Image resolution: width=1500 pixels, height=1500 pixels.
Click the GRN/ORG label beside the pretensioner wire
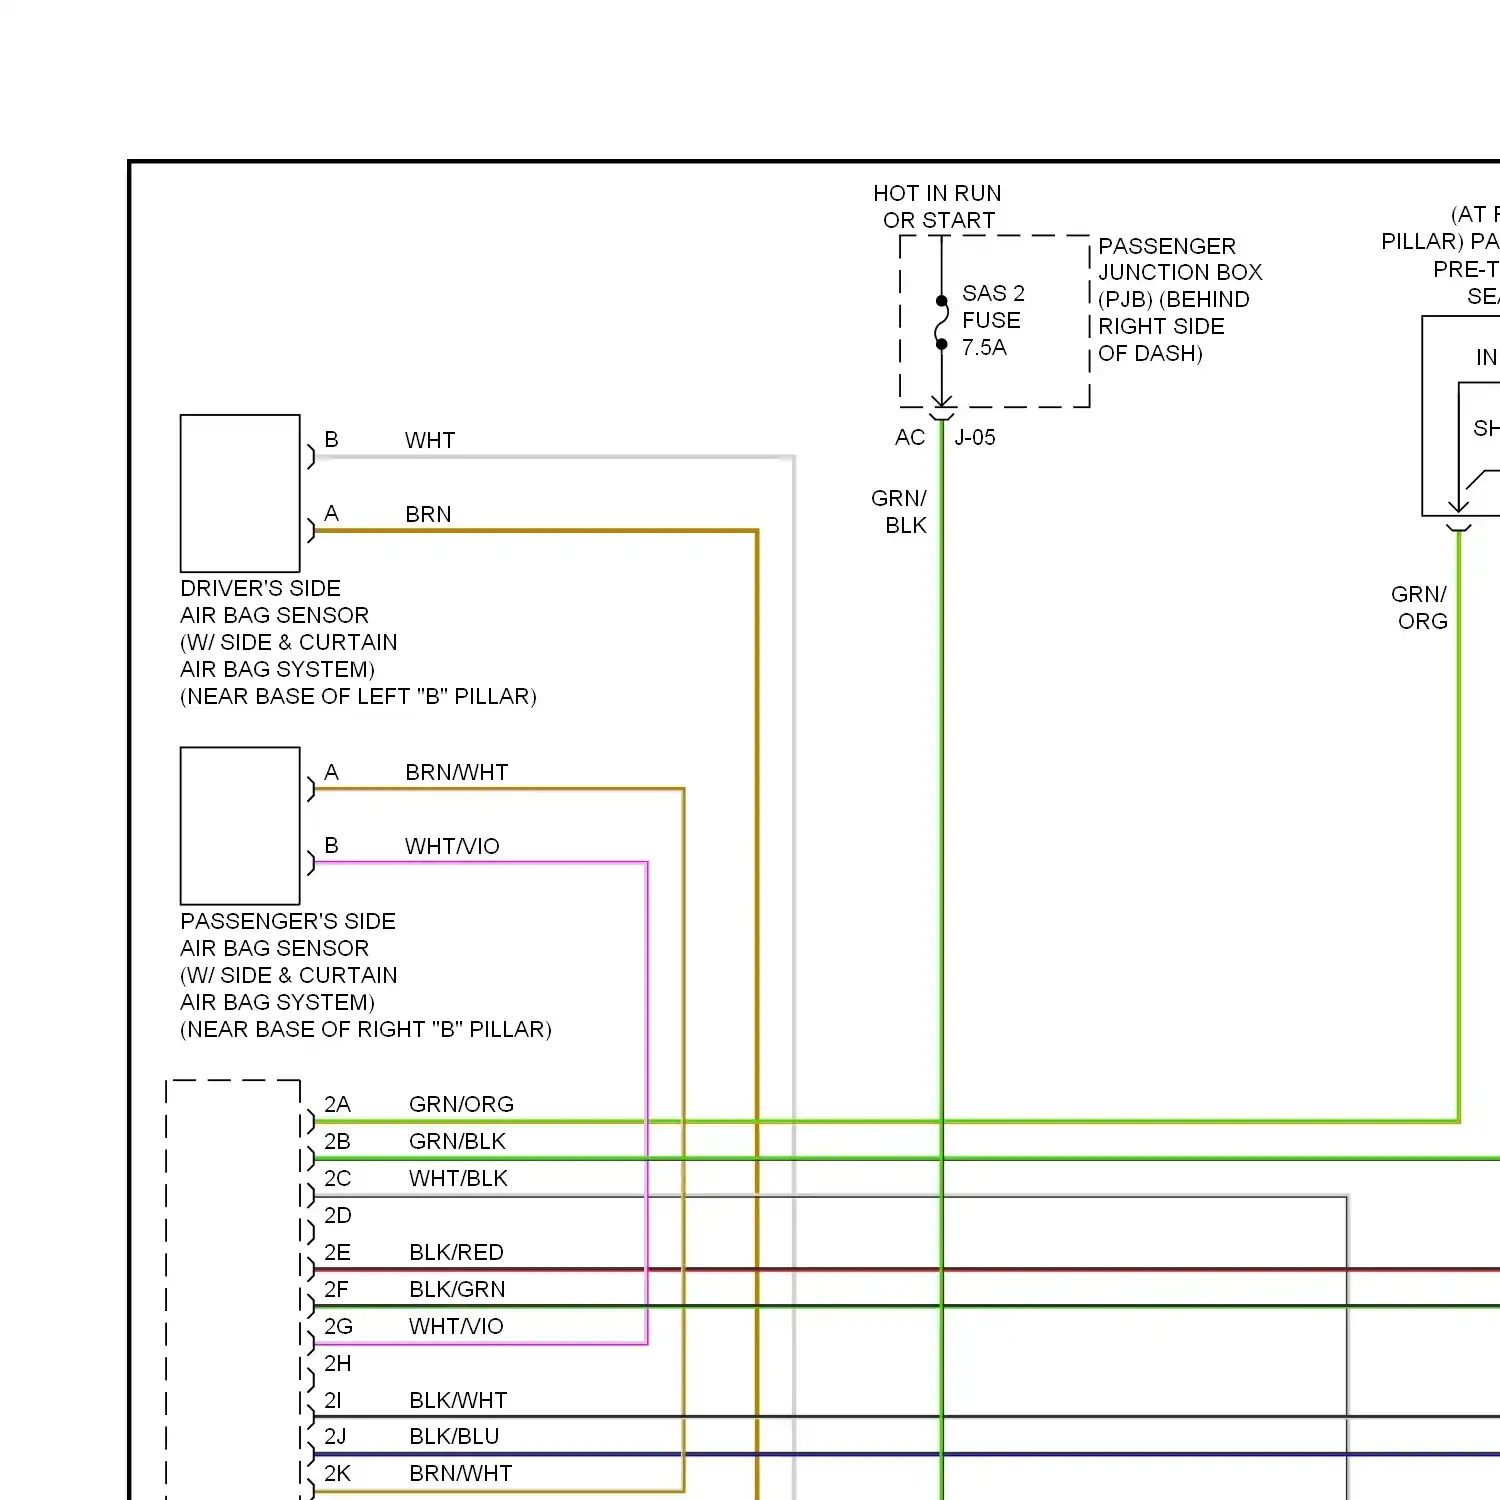[1419, 607]
